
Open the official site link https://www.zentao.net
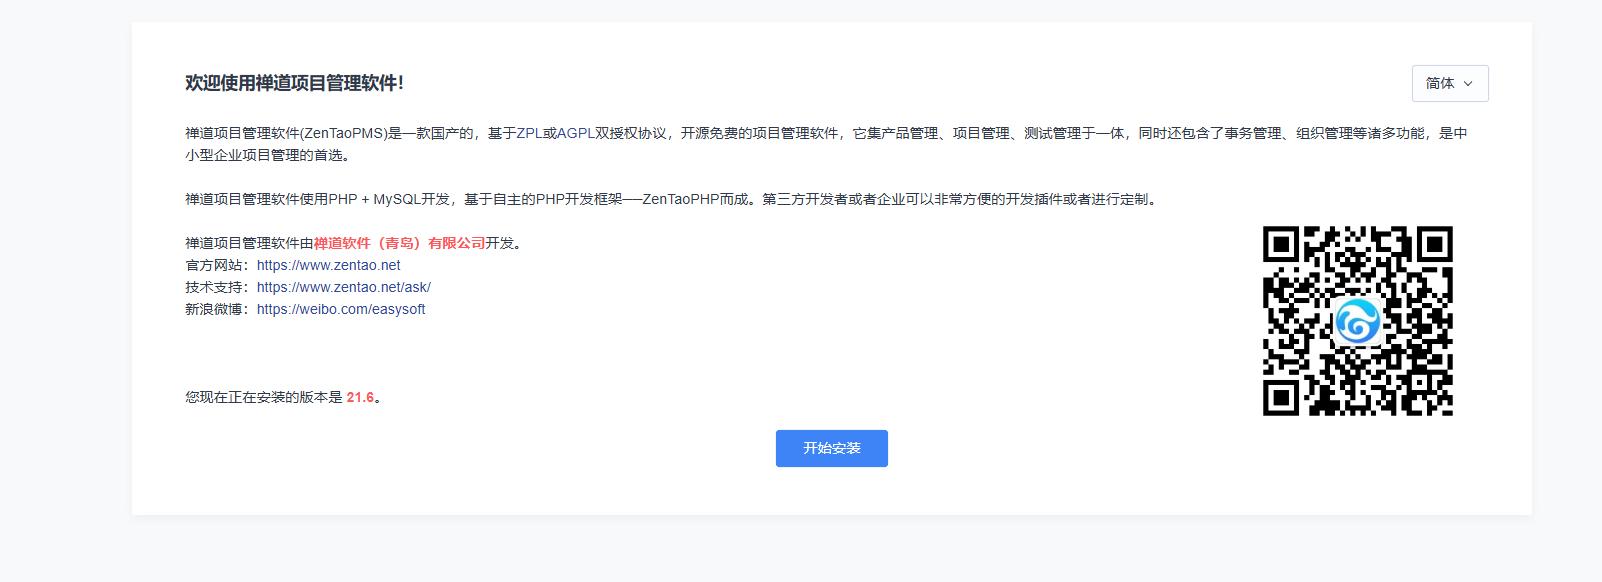click(328, 265)
